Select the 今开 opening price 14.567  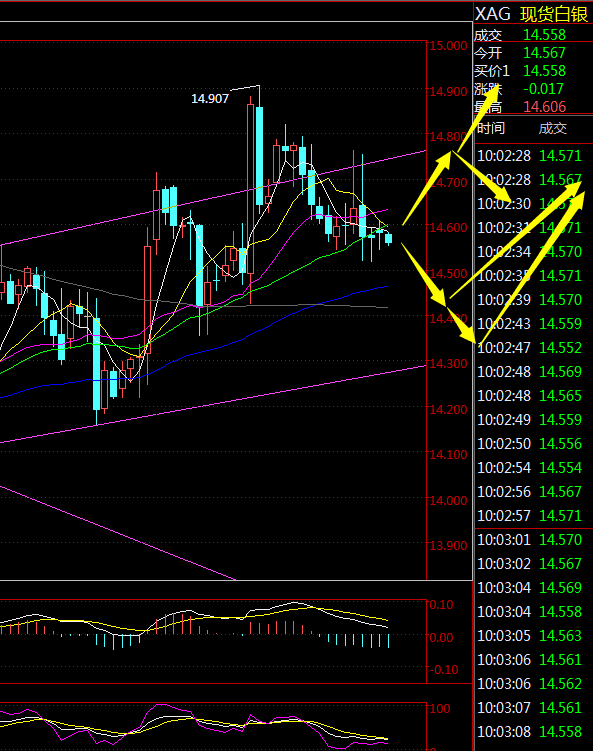click(544, 53)
